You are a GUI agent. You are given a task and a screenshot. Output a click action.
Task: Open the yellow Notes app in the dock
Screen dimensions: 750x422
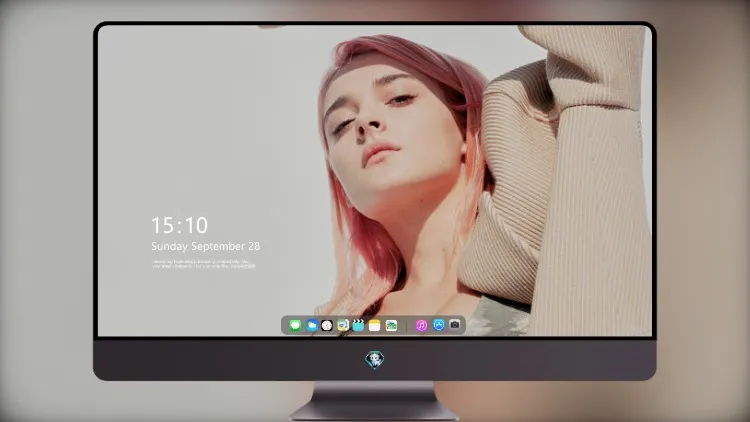[375, 325]
